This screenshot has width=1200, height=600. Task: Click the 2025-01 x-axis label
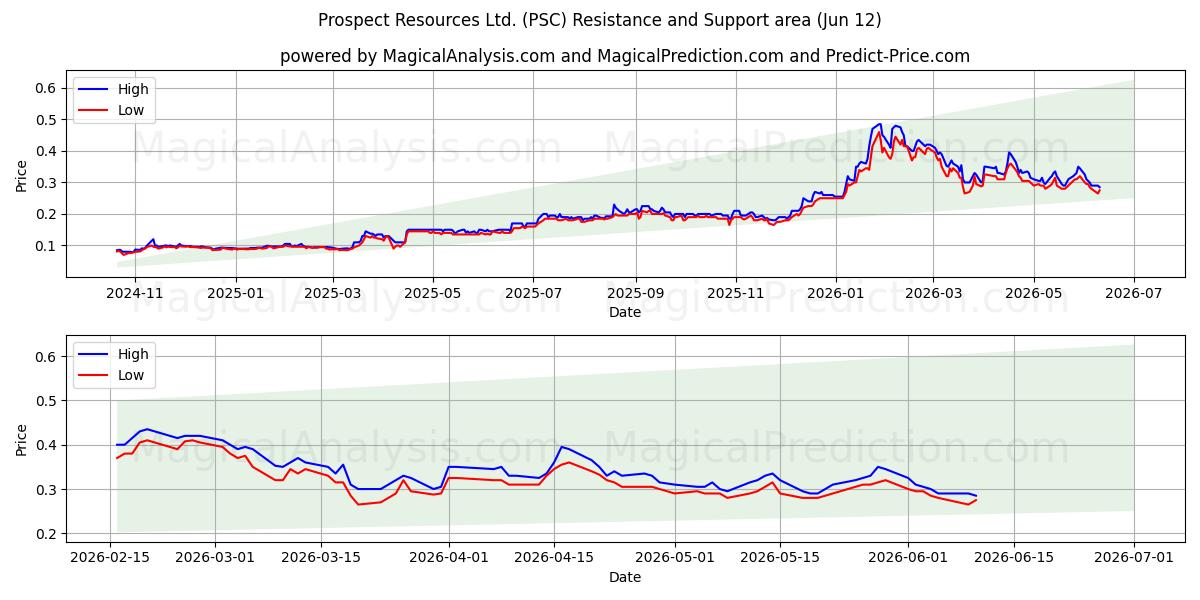[236, 293]
